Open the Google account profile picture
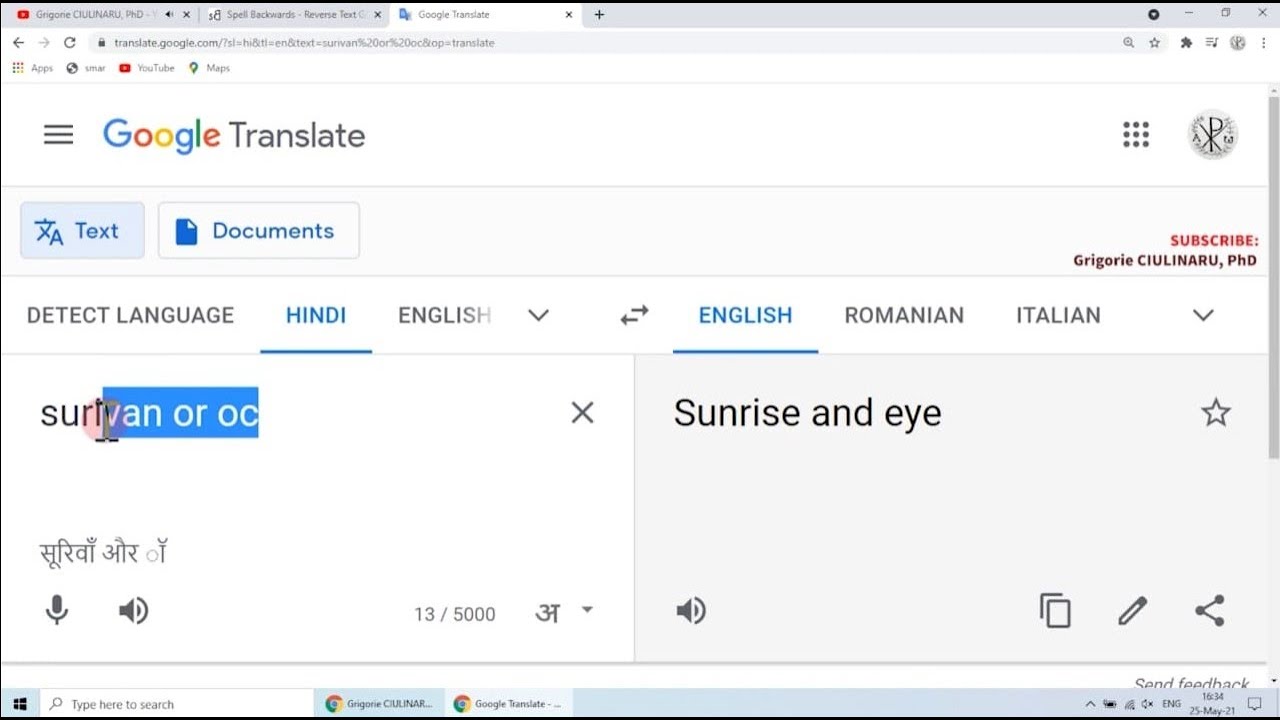The height and width of the screenshot is (720, 1280). (x=1213, y=135)
